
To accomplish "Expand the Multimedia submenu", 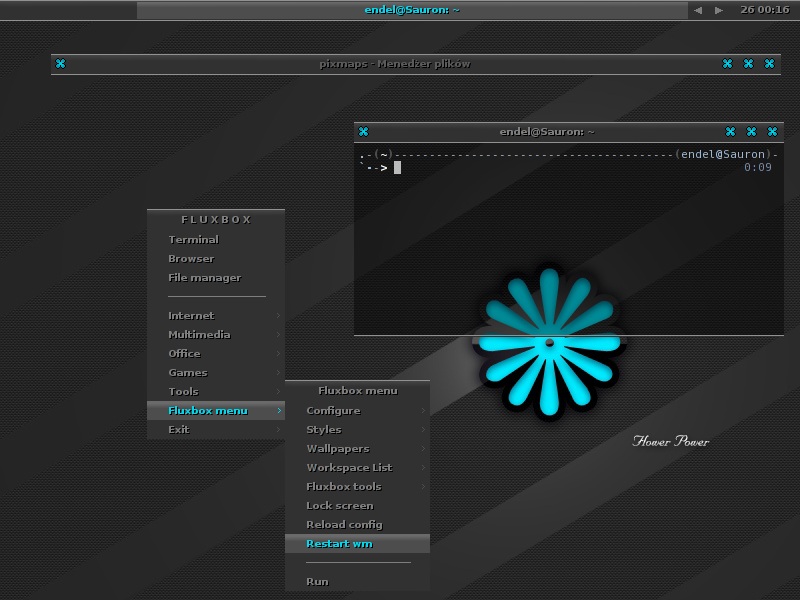I will tap(216, 335).
